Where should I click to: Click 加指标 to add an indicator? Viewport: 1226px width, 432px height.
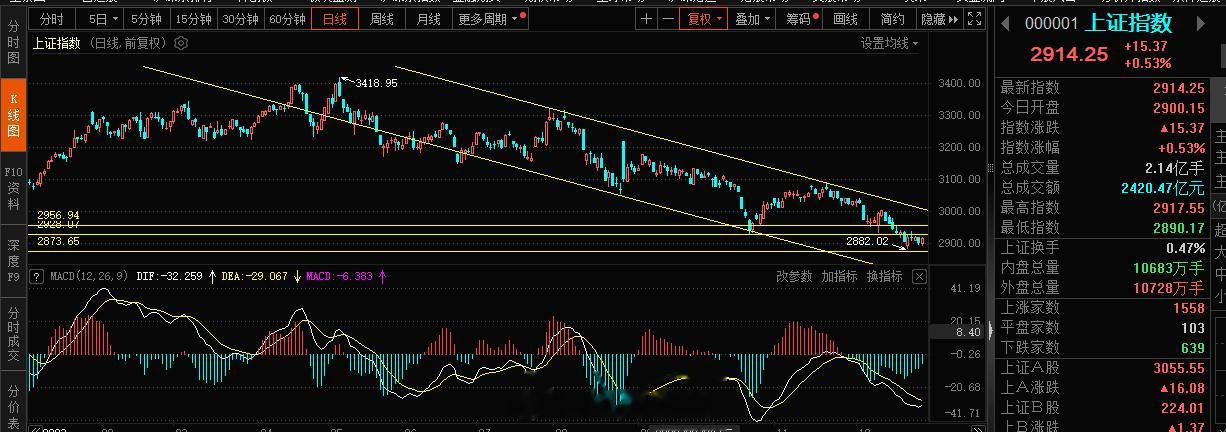click(839, 276)
